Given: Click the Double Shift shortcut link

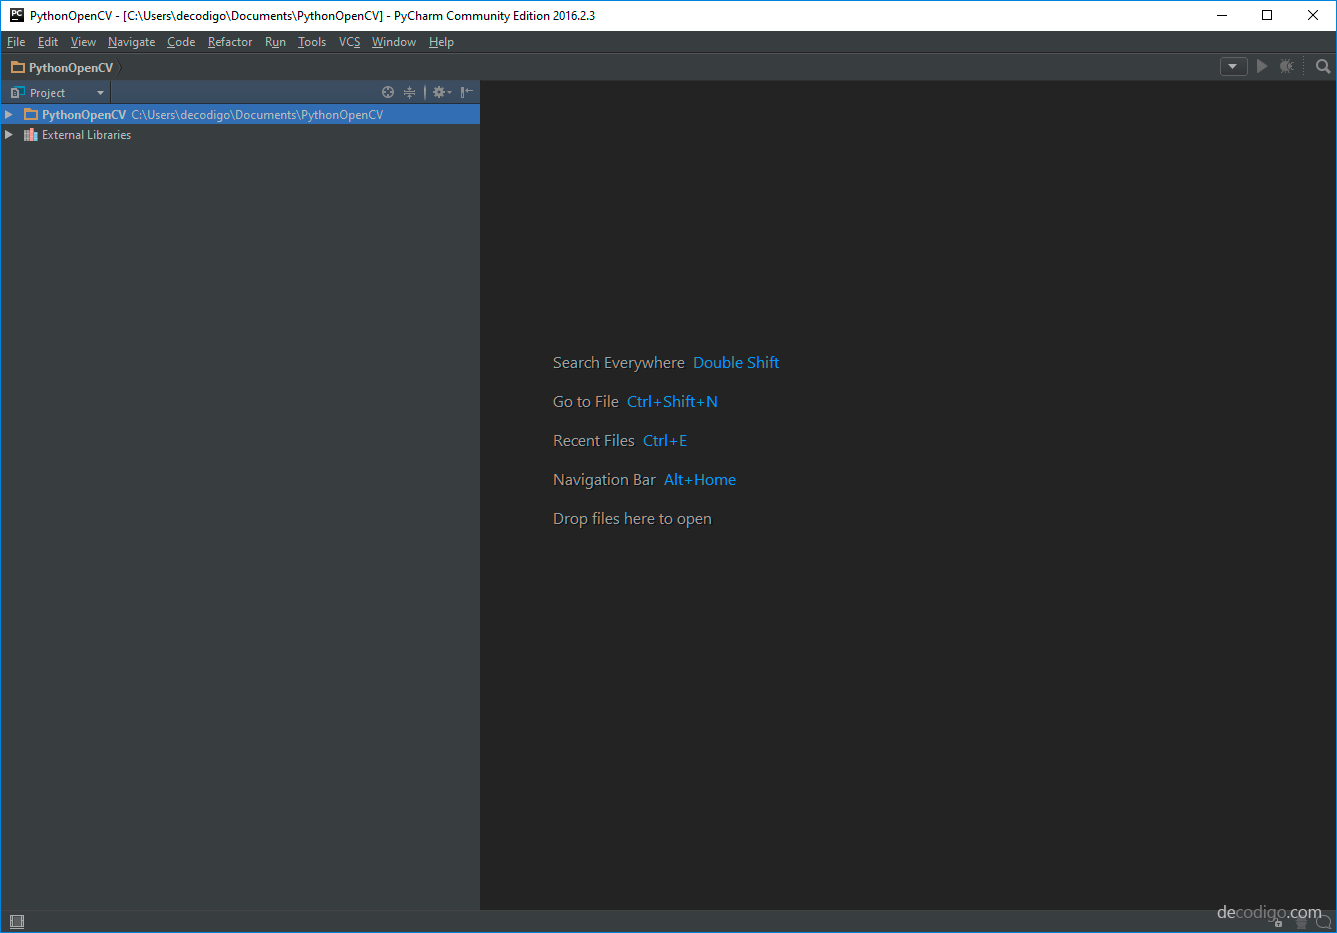Looking at the screenshot, I should tap(736, 362).
